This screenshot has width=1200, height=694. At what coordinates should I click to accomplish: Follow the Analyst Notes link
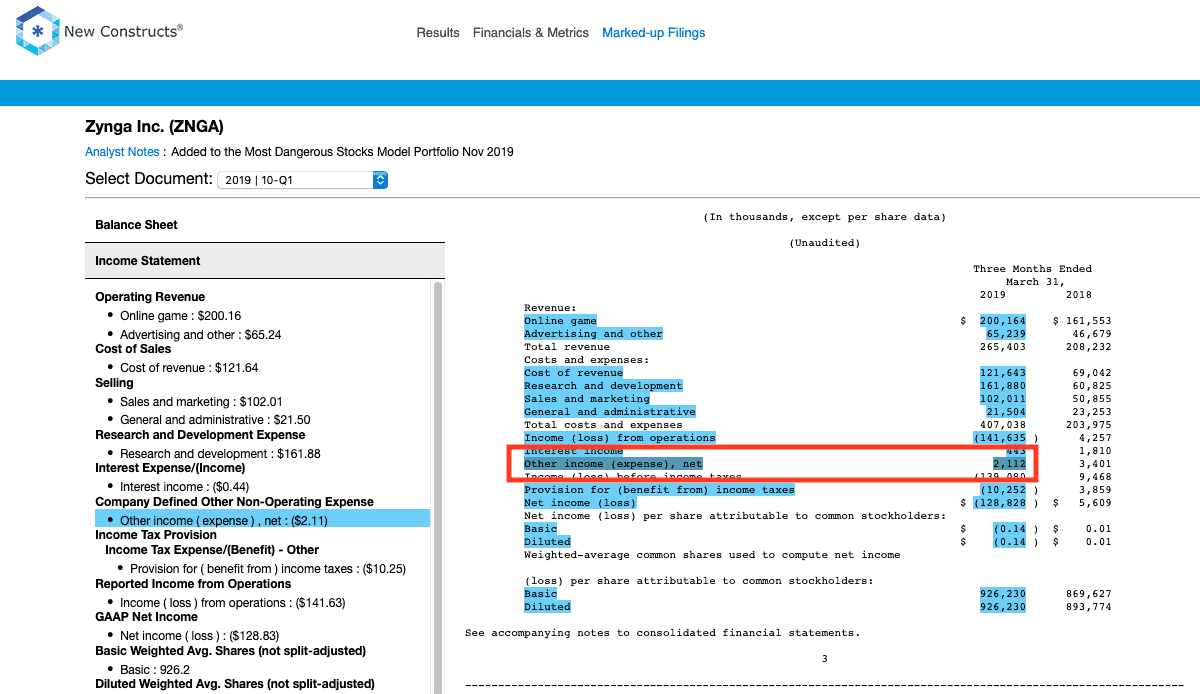[x=122, y=152]
